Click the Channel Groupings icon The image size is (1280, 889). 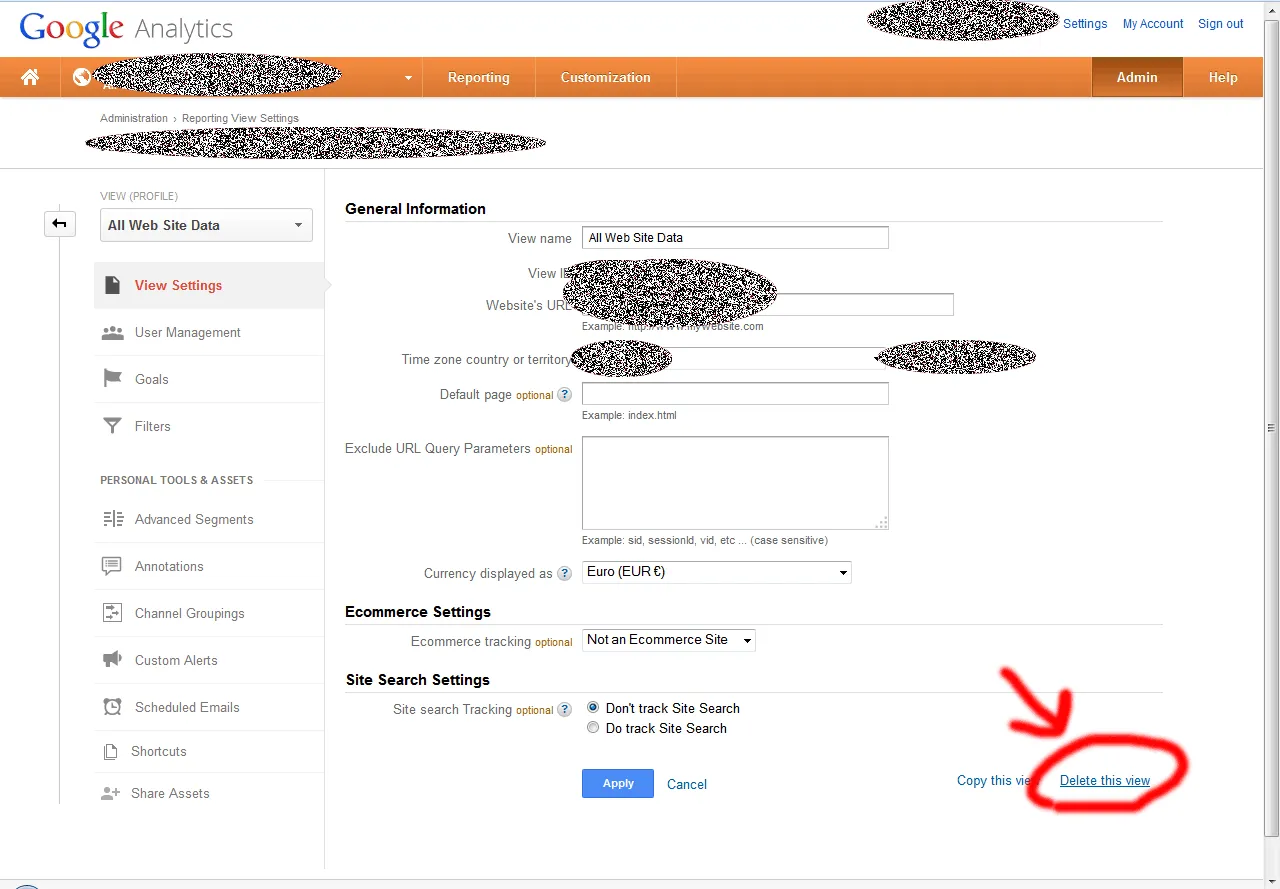(113, 613)
